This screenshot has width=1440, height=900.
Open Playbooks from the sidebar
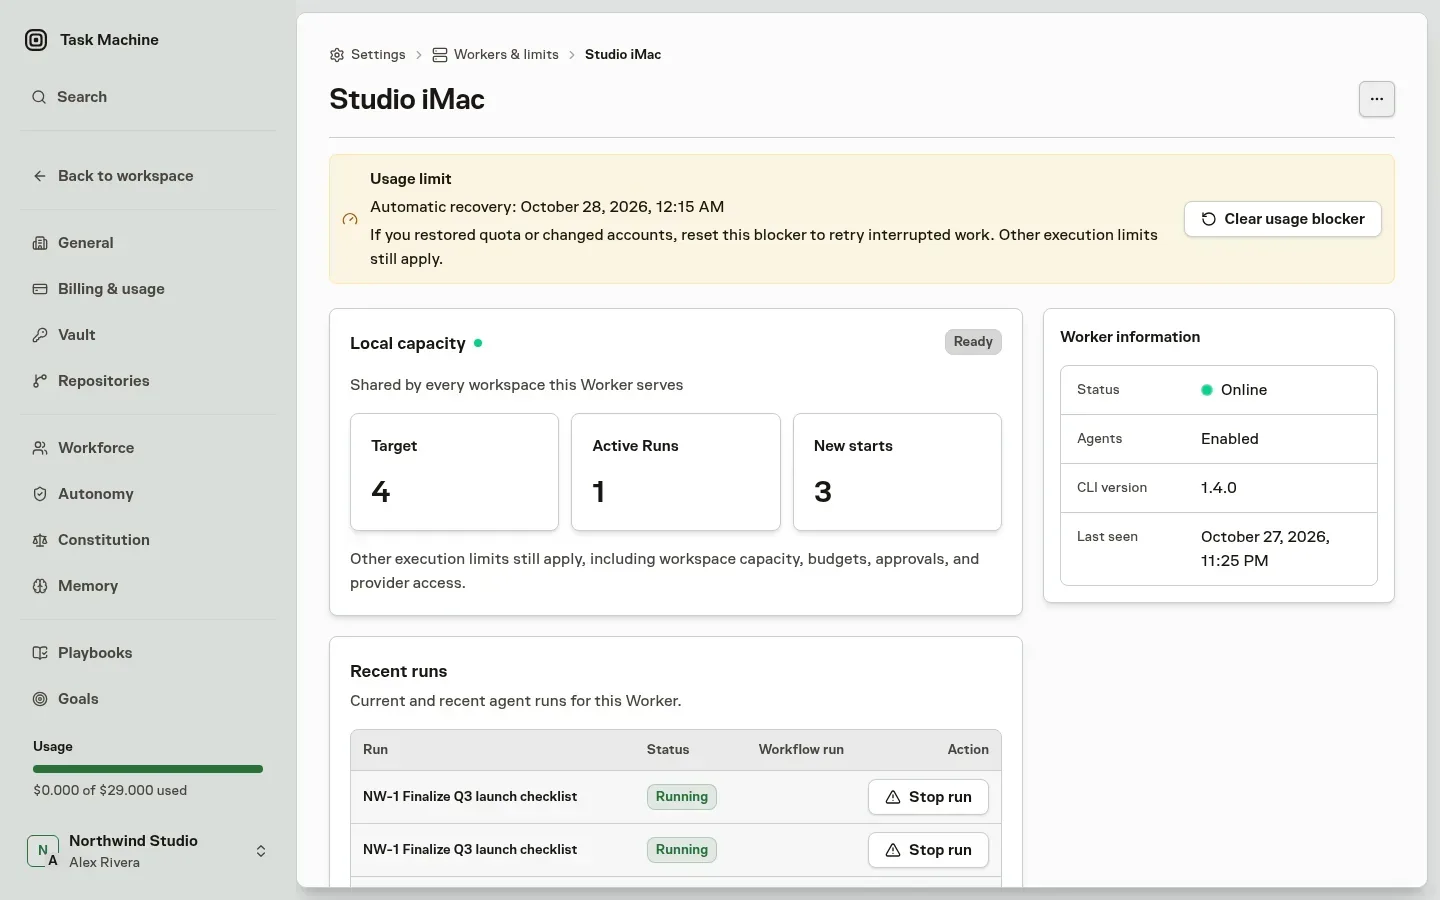[147, 653]
